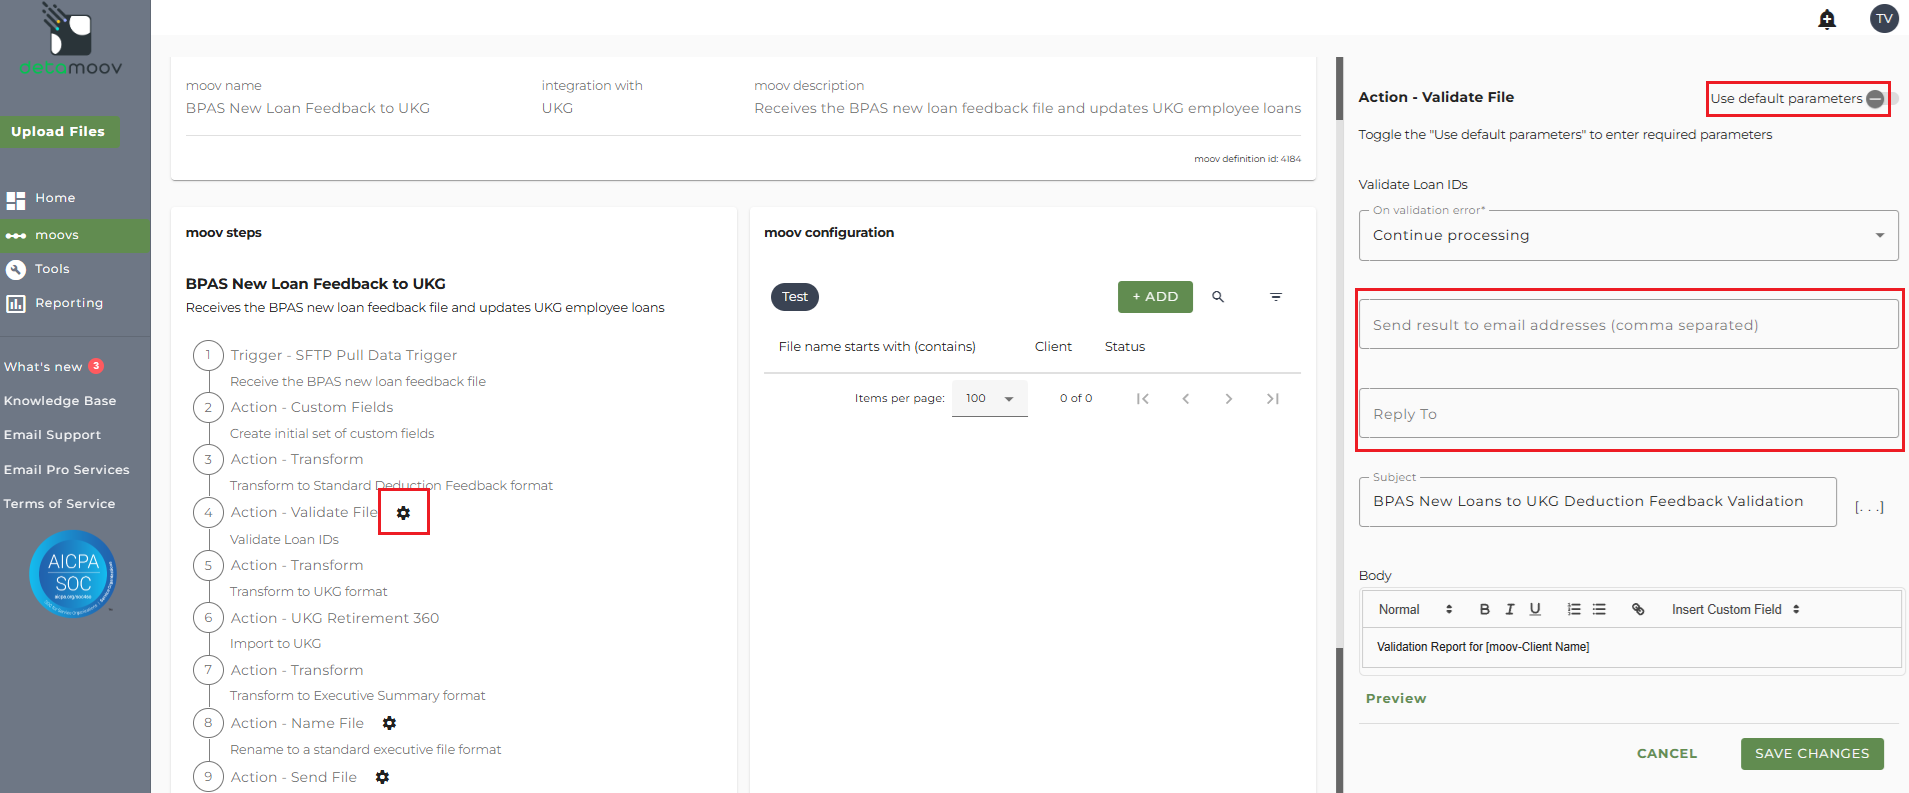
Task: Select step Action - Custom Fields
Action: coord(312,407)
